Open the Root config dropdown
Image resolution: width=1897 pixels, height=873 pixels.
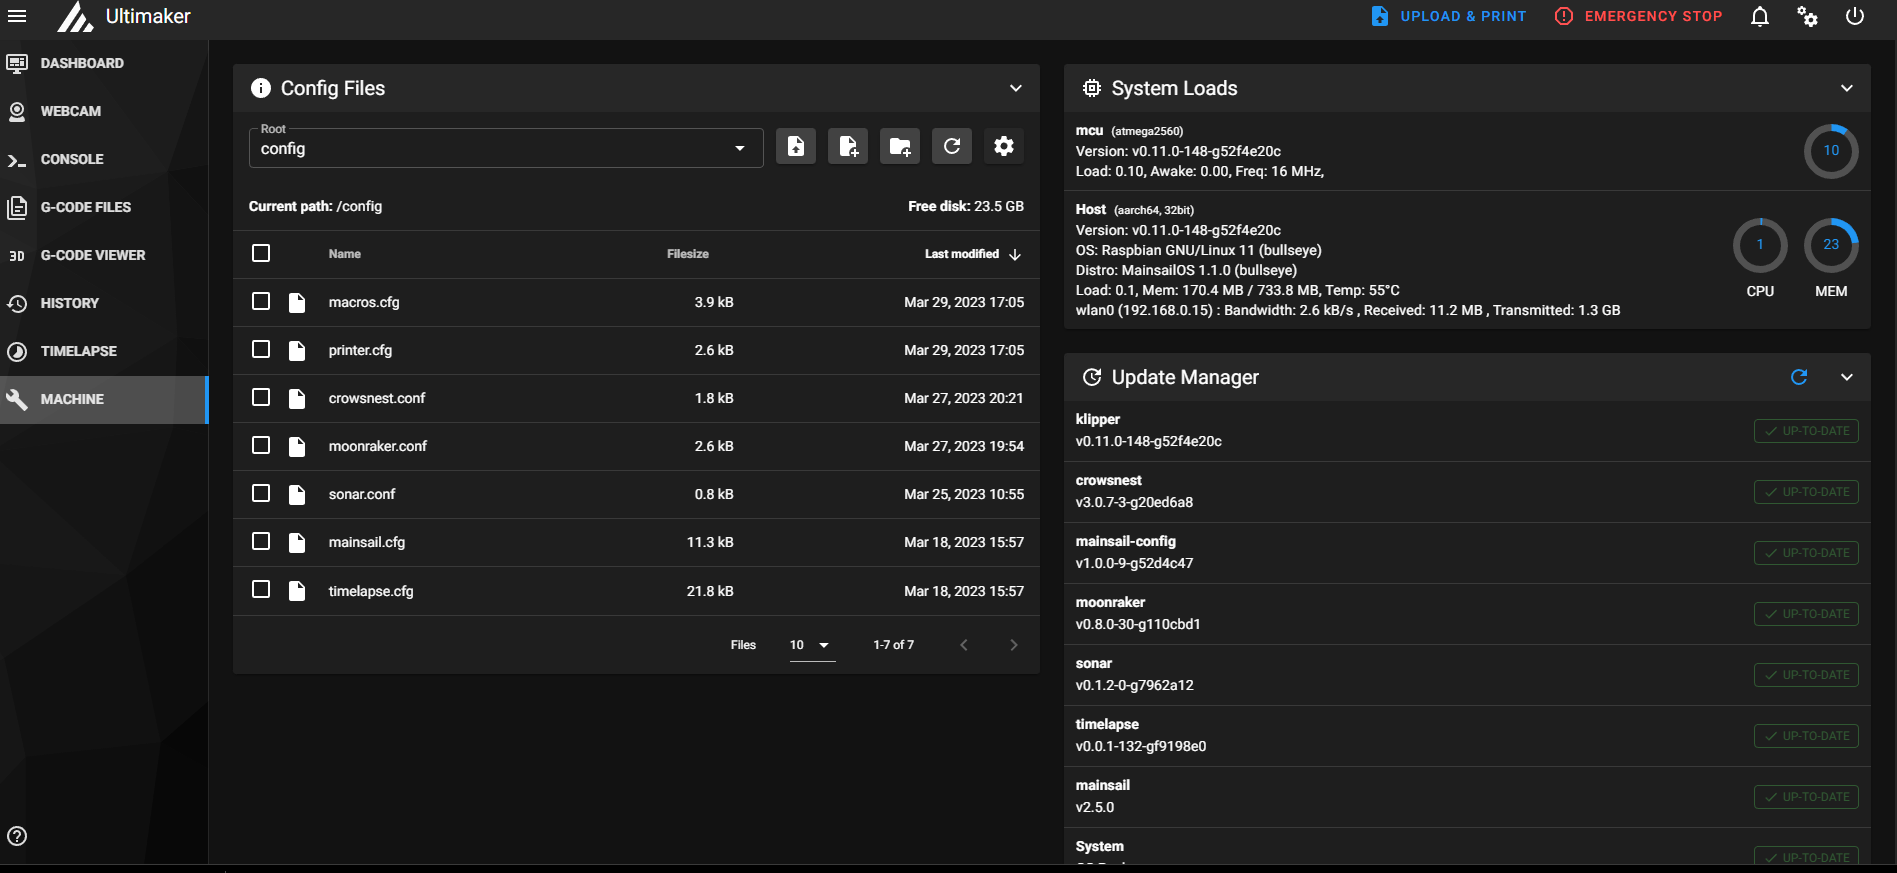[506, 148]
